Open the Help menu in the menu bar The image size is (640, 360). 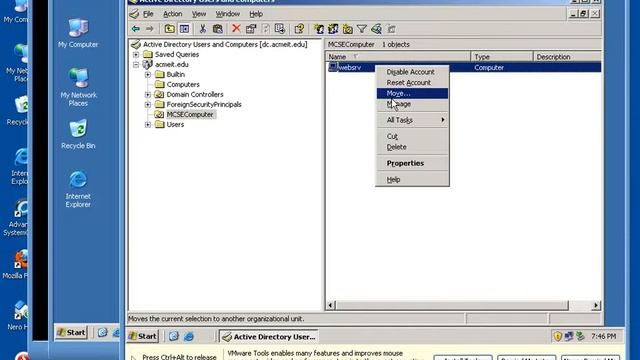(256, 14)
